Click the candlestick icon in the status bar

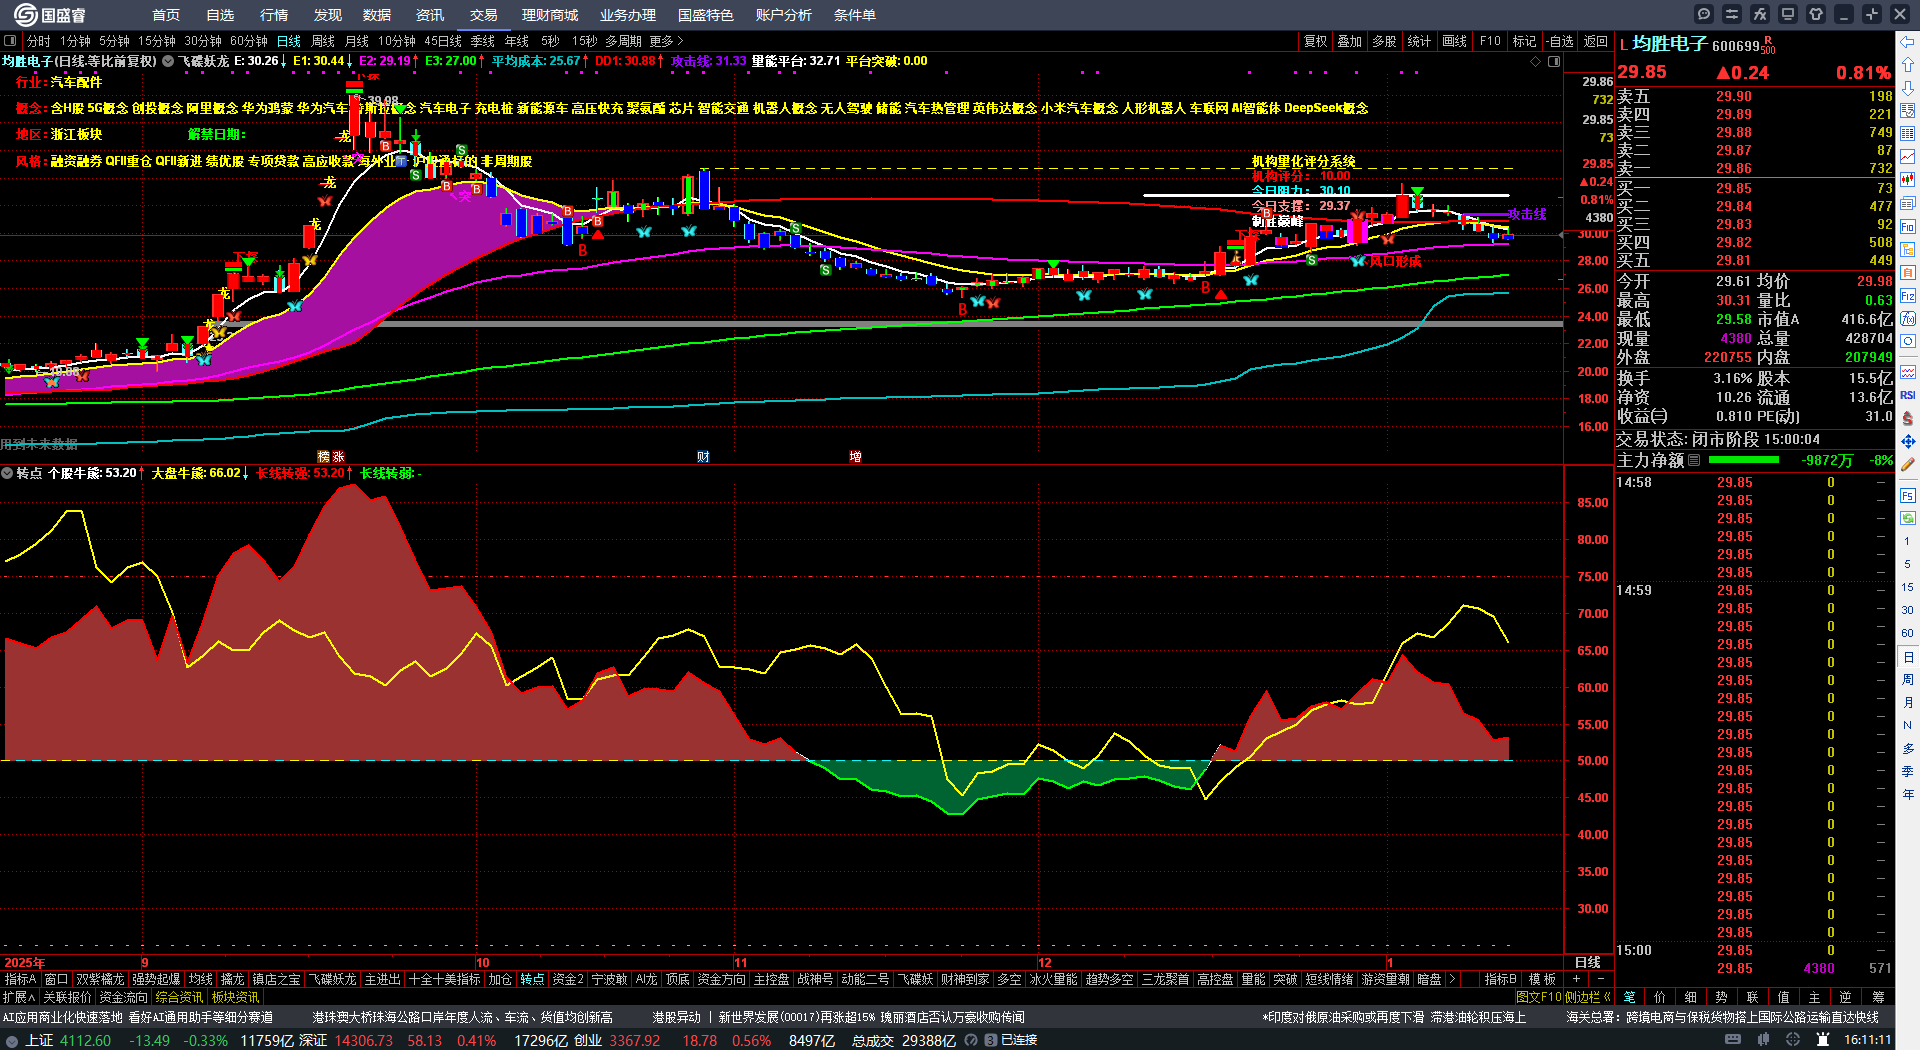click(1765, 1040)
